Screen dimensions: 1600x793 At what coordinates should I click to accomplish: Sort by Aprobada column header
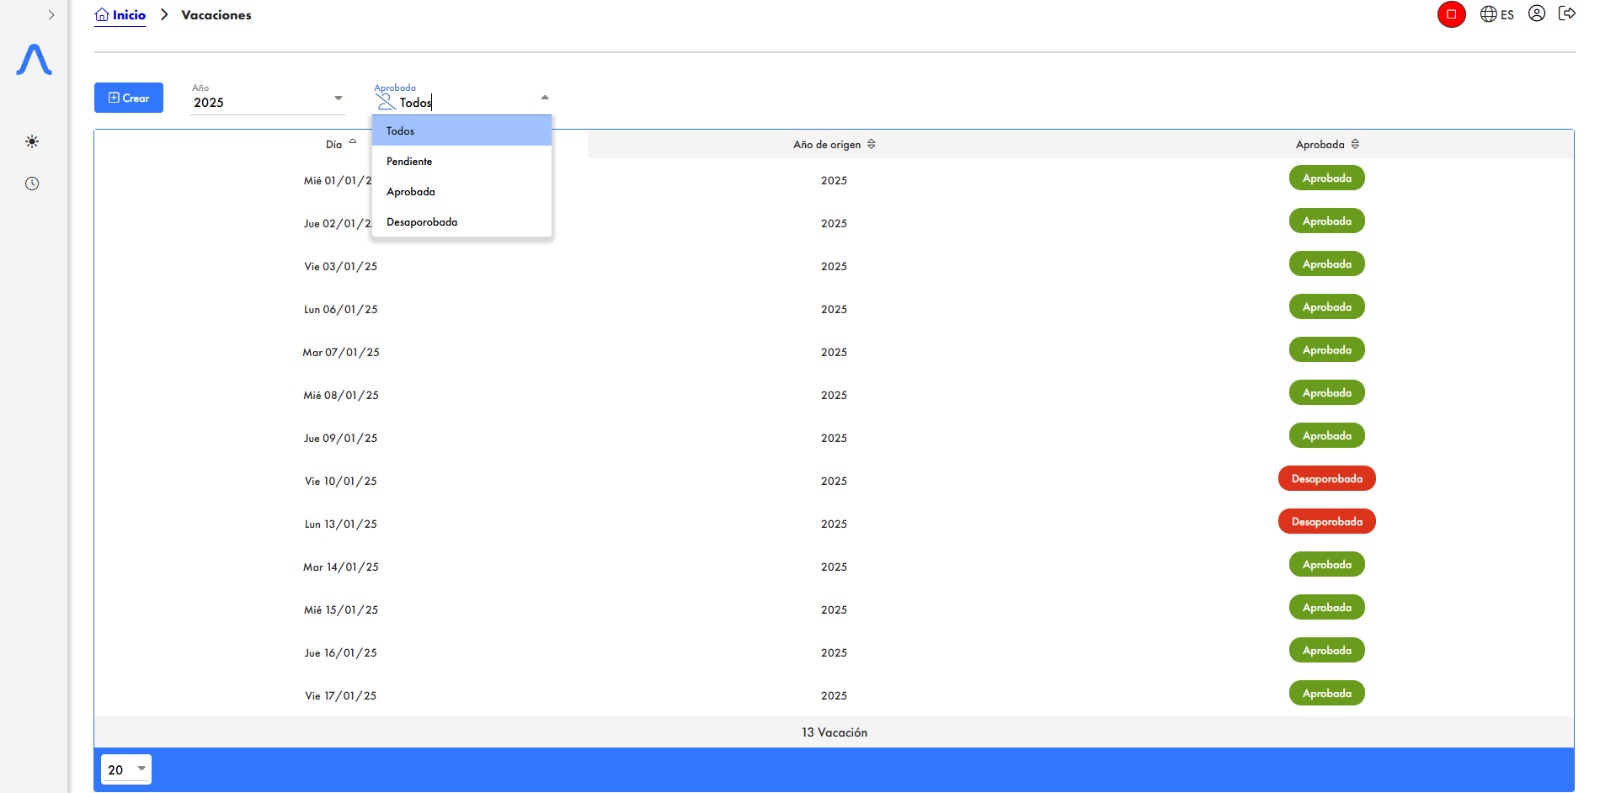coord(1326,144)
